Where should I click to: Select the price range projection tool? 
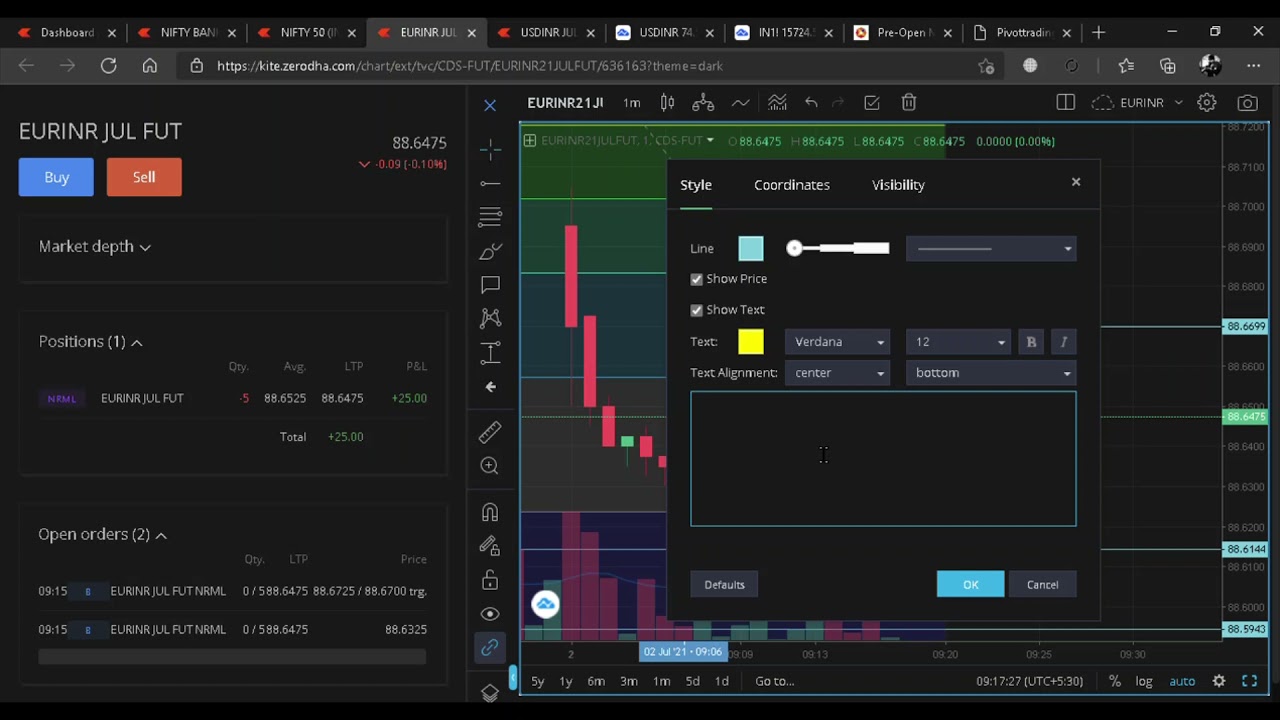pos(490,352)
